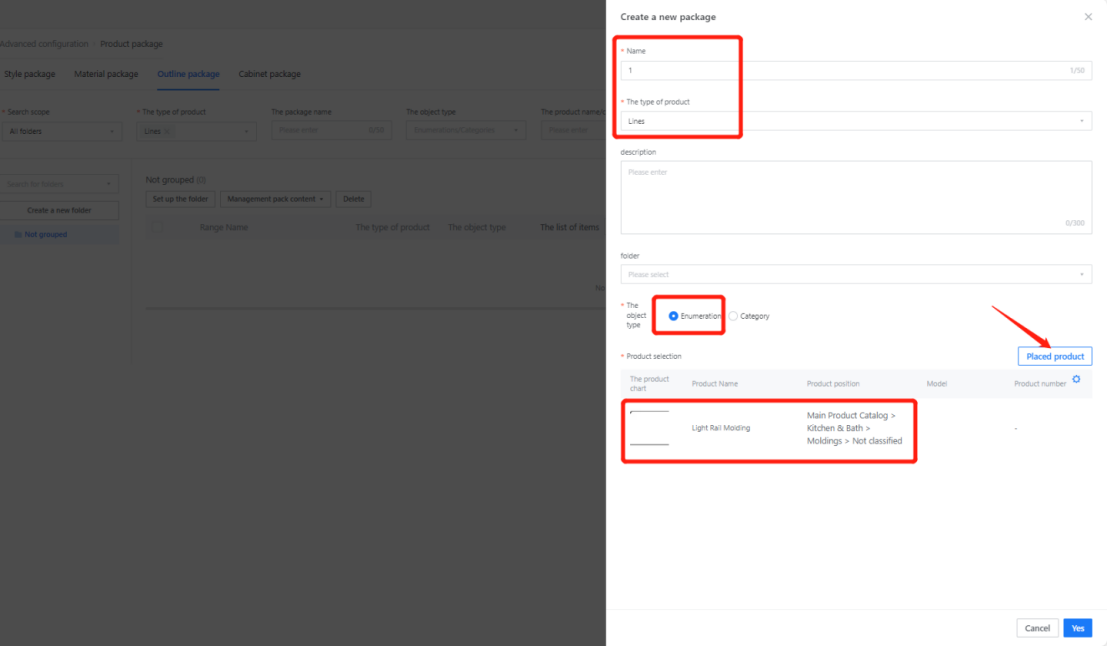
Task: Click the Product position column header
Action: click(x=833, y=384)
